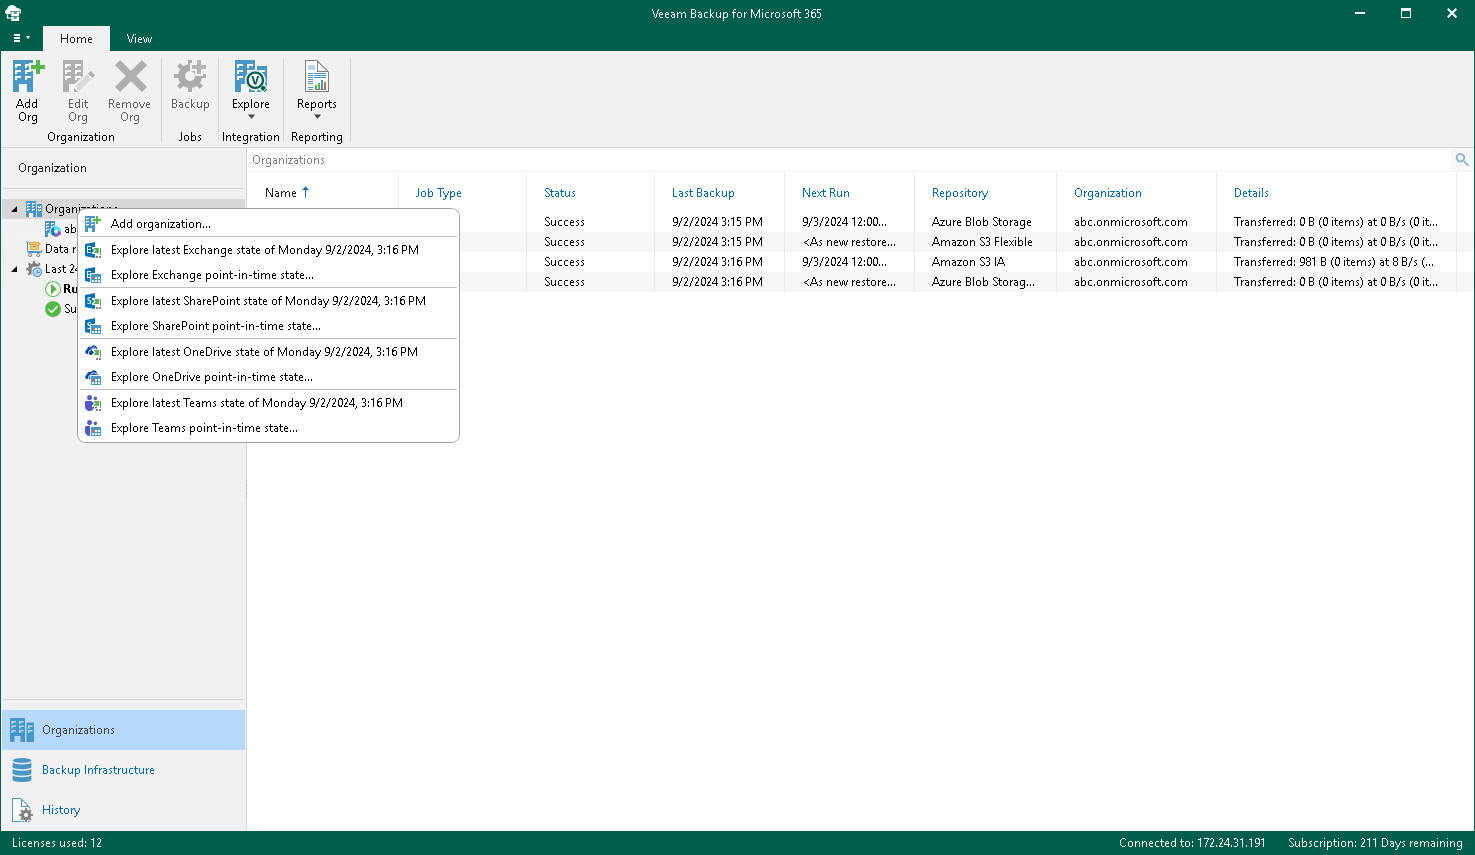
Task: Sort by the Status column header
Action: [x=560, y=193]
